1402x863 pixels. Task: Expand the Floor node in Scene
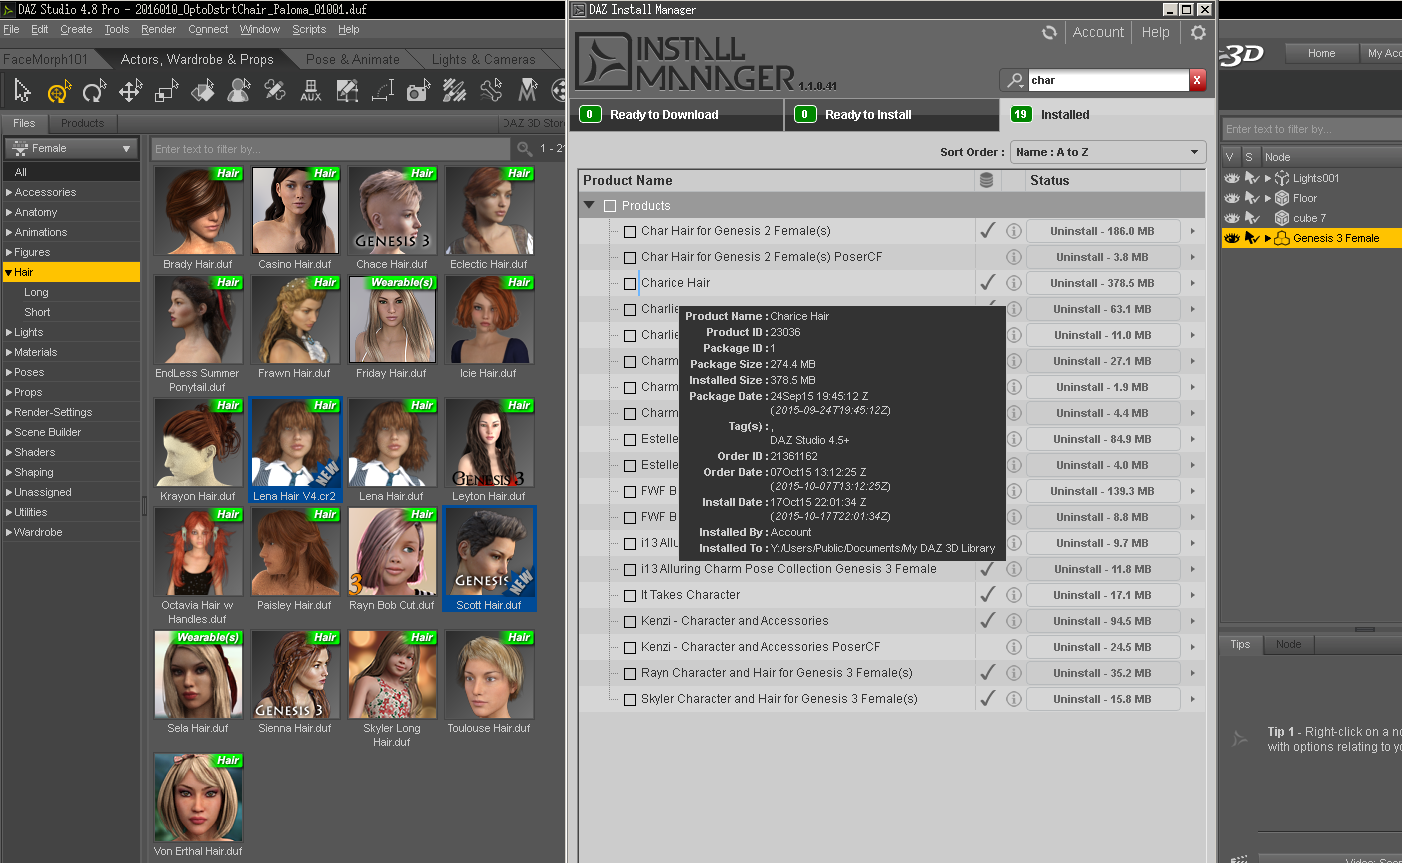point(1268,198)
